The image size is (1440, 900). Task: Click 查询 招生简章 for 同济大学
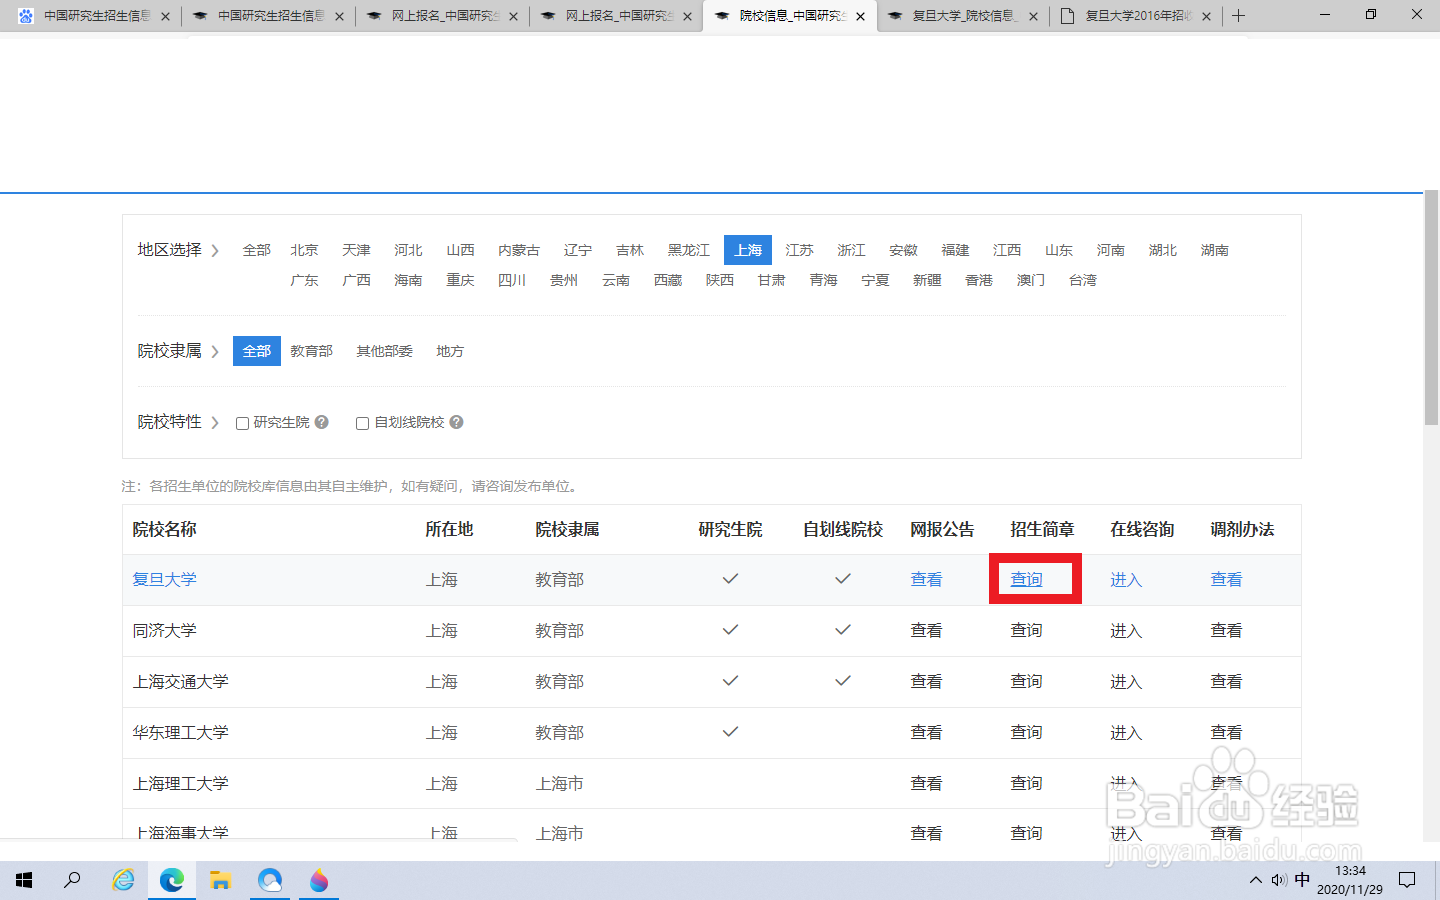(1027, 631)
